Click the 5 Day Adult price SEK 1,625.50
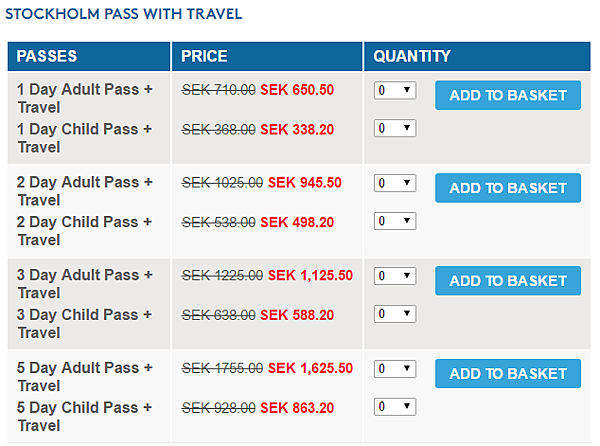This screenshot has height=446, width=600. [310, 368]
